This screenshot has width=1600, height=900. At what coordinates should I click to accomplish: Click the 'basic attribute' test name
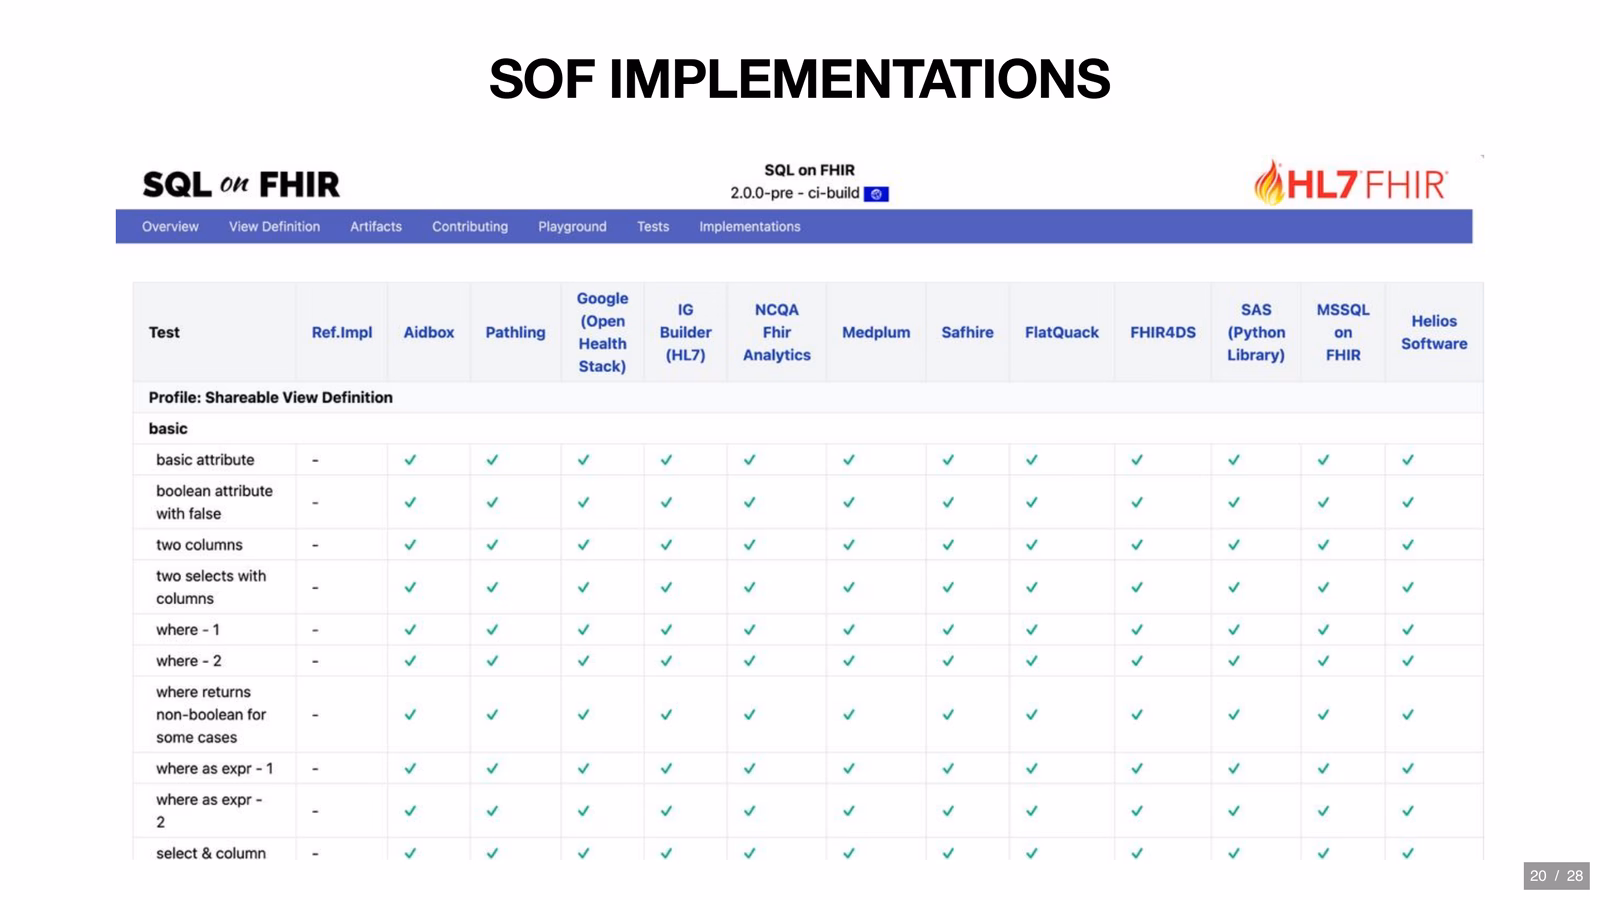[205, 460]
